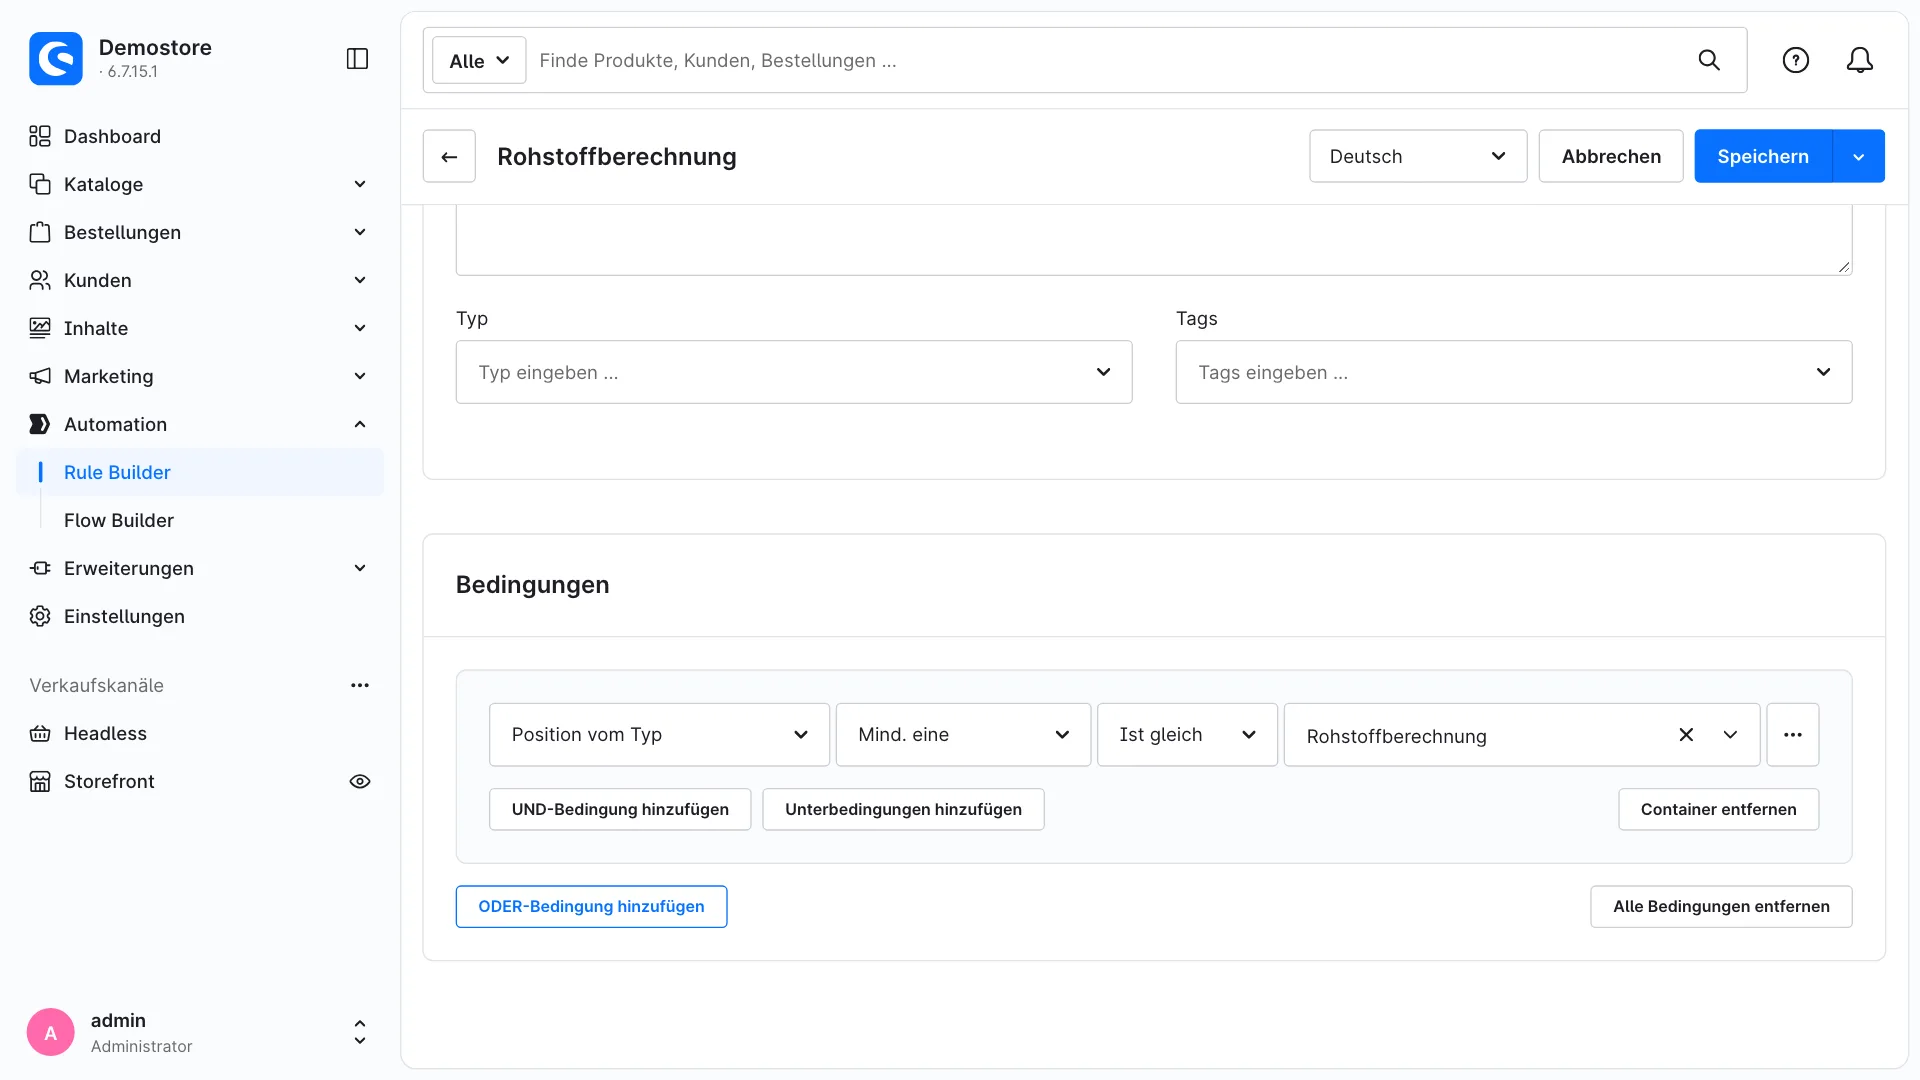Screen dimensions: 1920x1080
Task: Click the search magnifier icon
Action: 1709,60
